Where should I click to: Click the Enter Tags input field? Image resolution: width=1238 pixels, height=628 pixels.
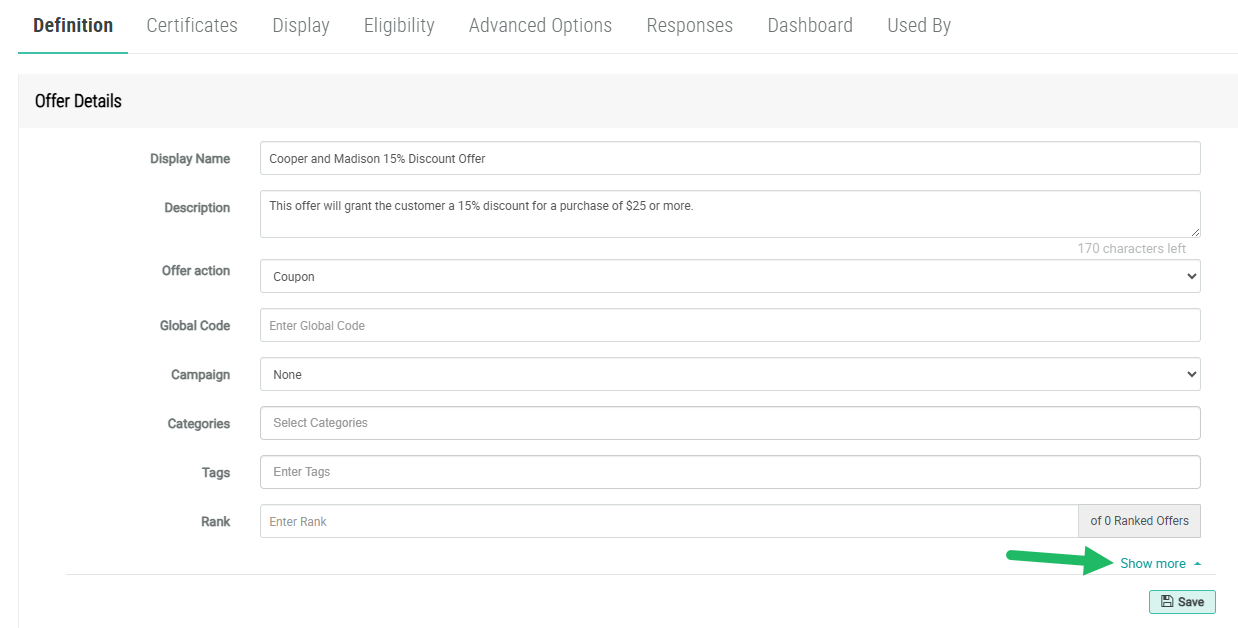[x=729, y=472]
